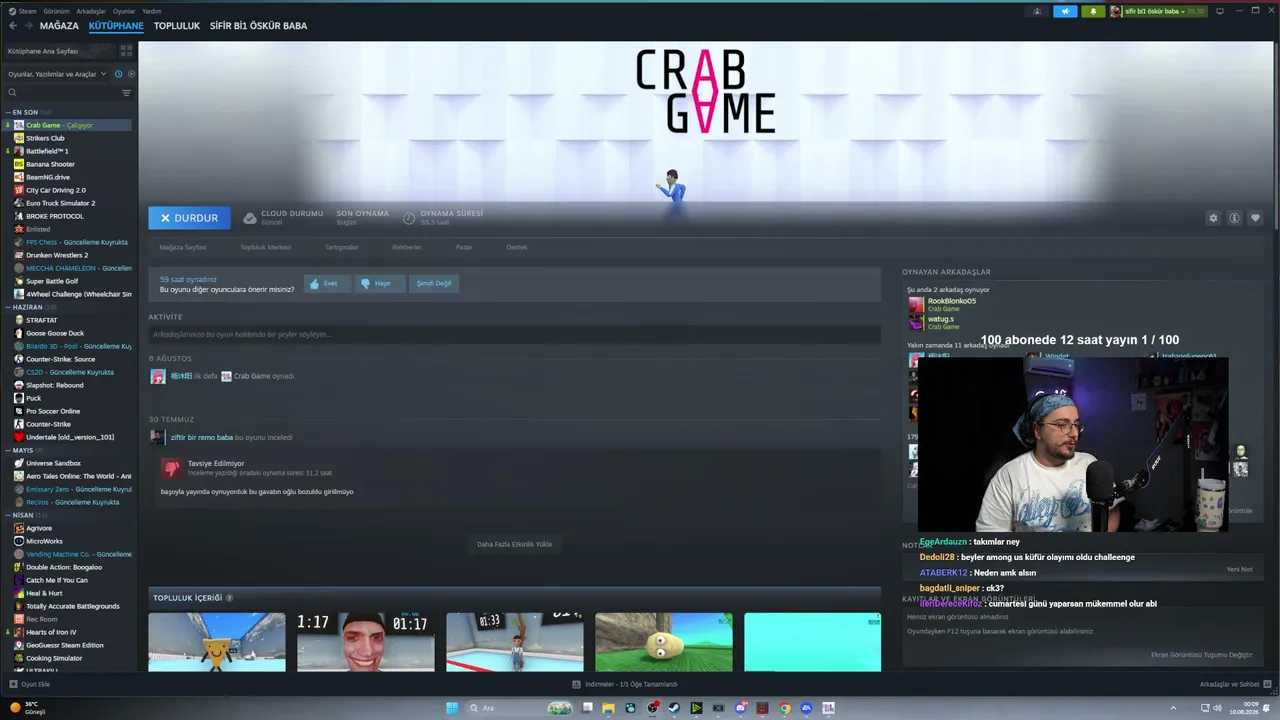Open the first community content thumbnail
Viewport: 1280px width, 720px height.
[x=217, y=642]
